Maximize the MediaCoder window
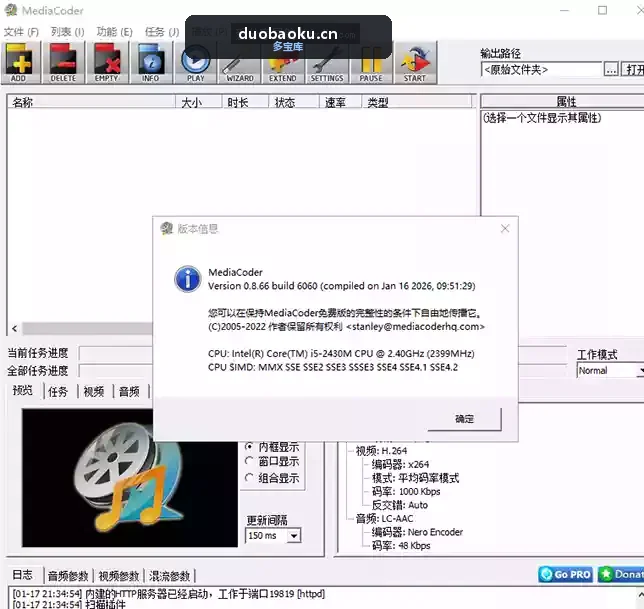This screenshot has width=644, height=609. coord(602,10)
